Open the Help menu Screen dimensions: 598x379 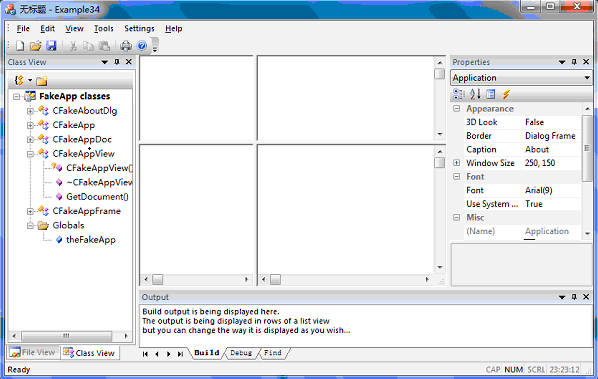tap(174, 29)
